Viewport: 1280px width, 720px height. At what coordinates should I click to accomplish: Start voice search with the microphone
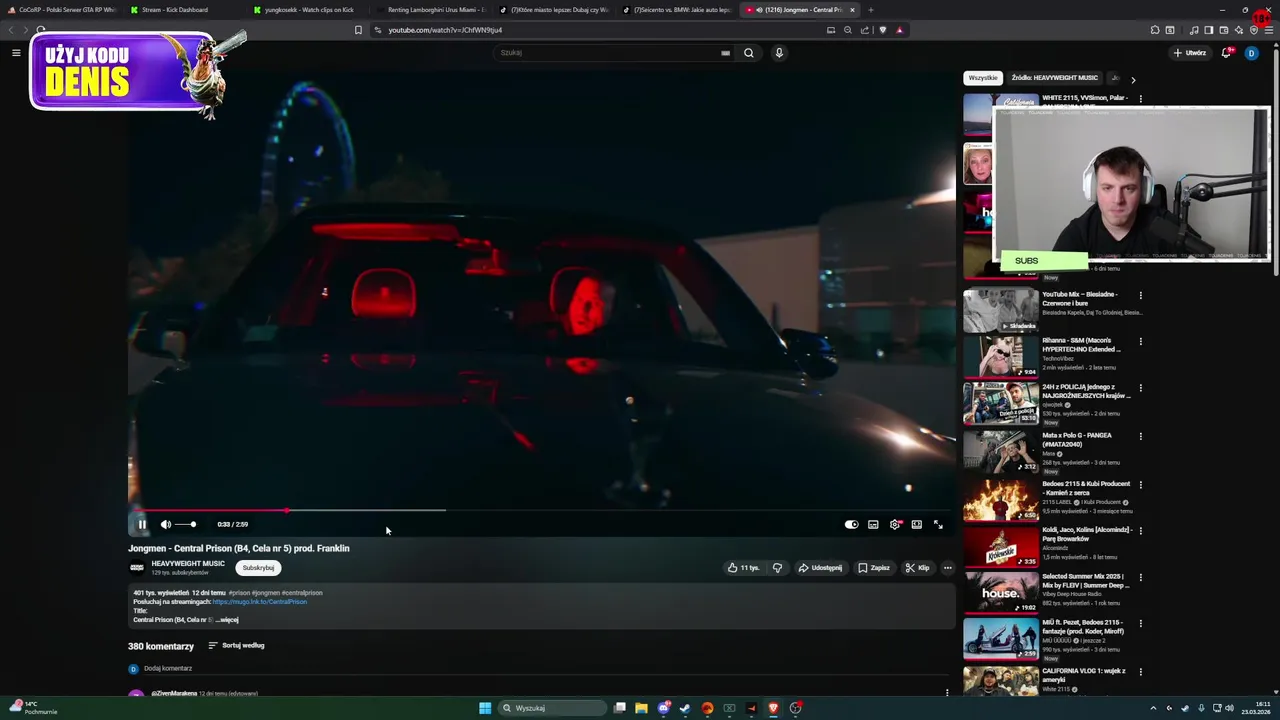coord(779,53)
